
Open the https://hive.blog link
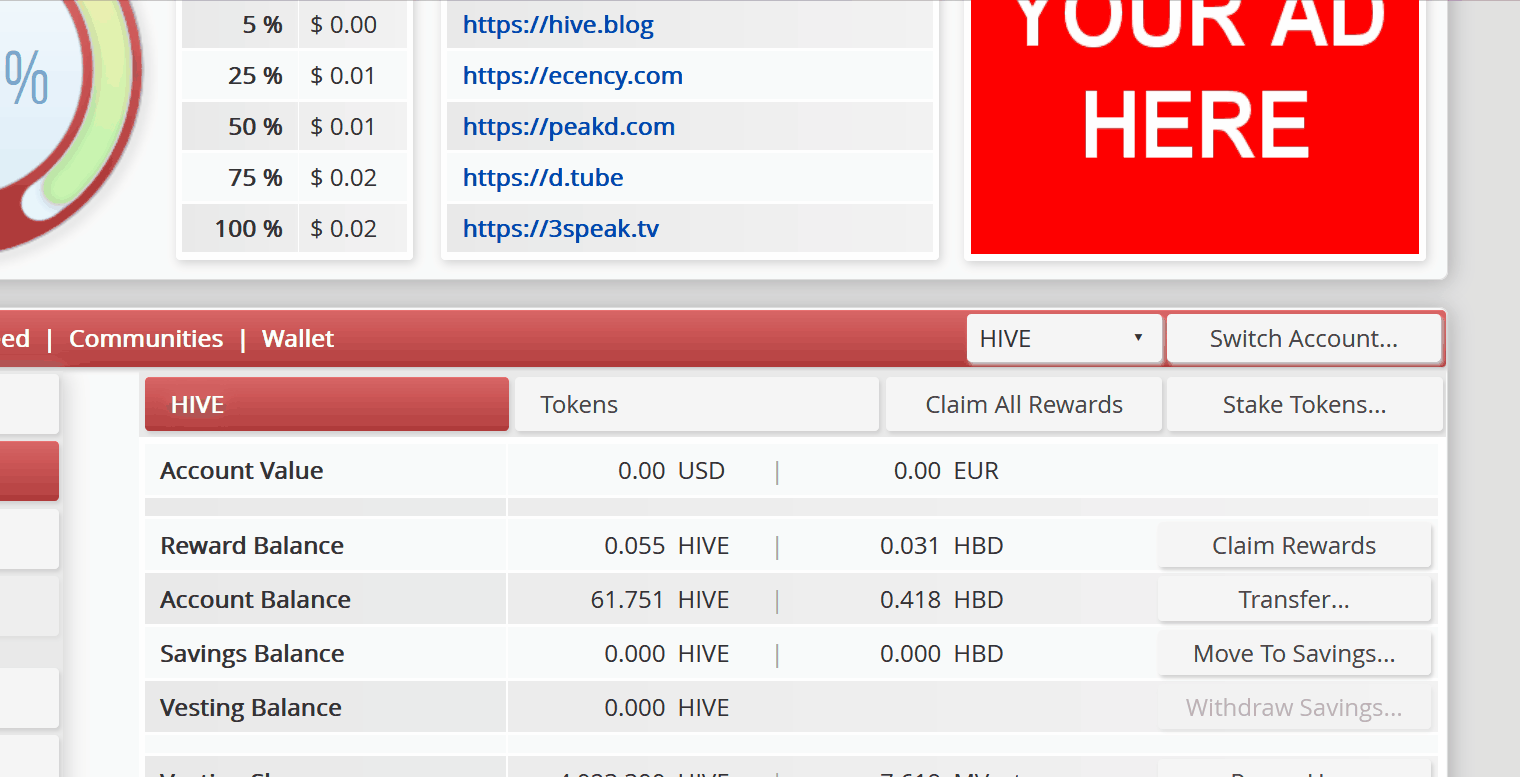tap(558, 25)
